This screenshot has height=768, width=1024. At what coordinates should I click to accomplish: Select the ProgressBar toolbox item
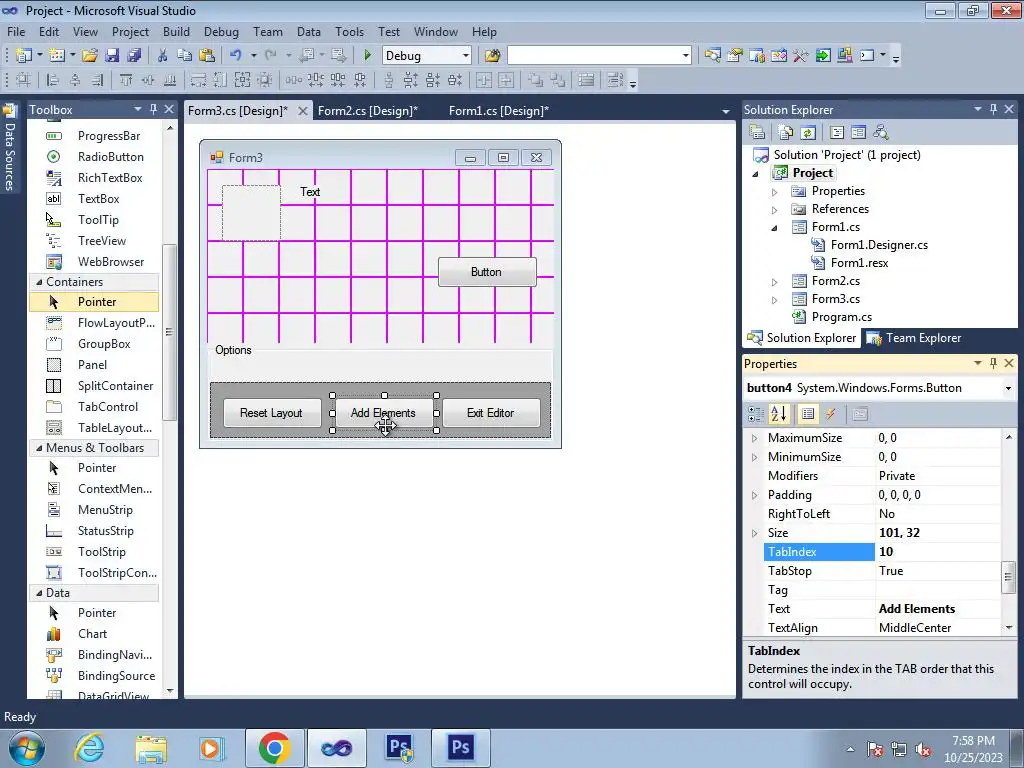tap(95, 136)
